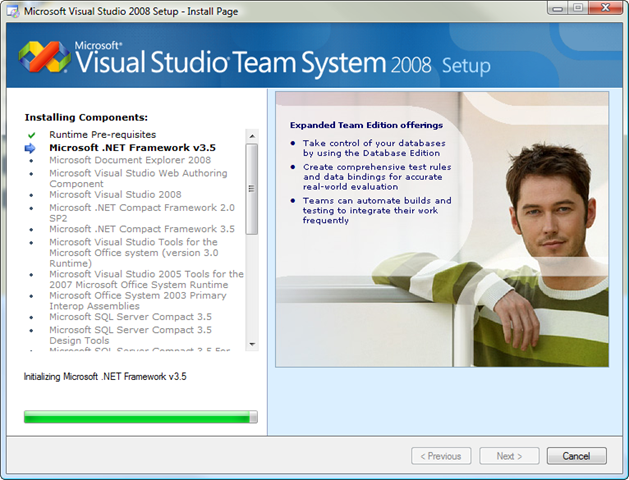Select 'Microsoft SQL Server Compact 3.5' entry

point(130,317)
